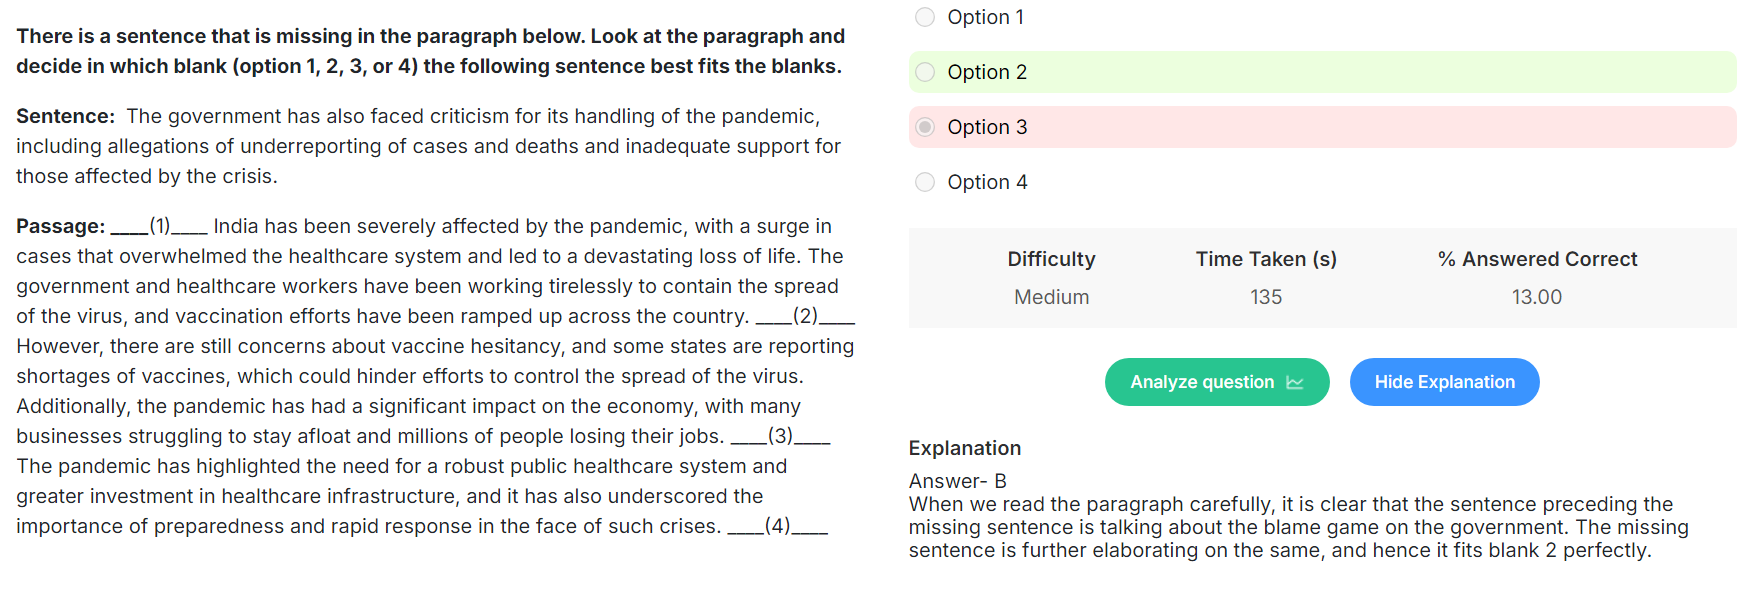Click blank (1) in the passage
Image resolution: width=1755 pixels, height=594 pixels.
tap(159, 226)
